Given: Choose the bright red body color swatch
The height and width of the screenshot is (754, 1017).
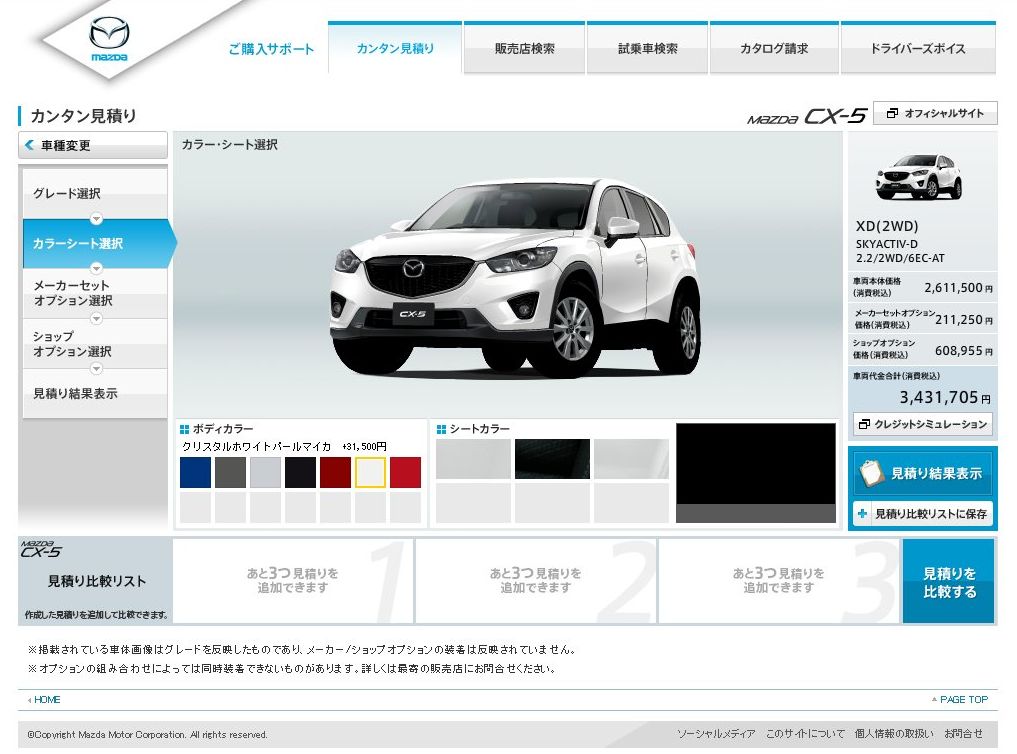Looking at the screenshot, I should point(405,472).
